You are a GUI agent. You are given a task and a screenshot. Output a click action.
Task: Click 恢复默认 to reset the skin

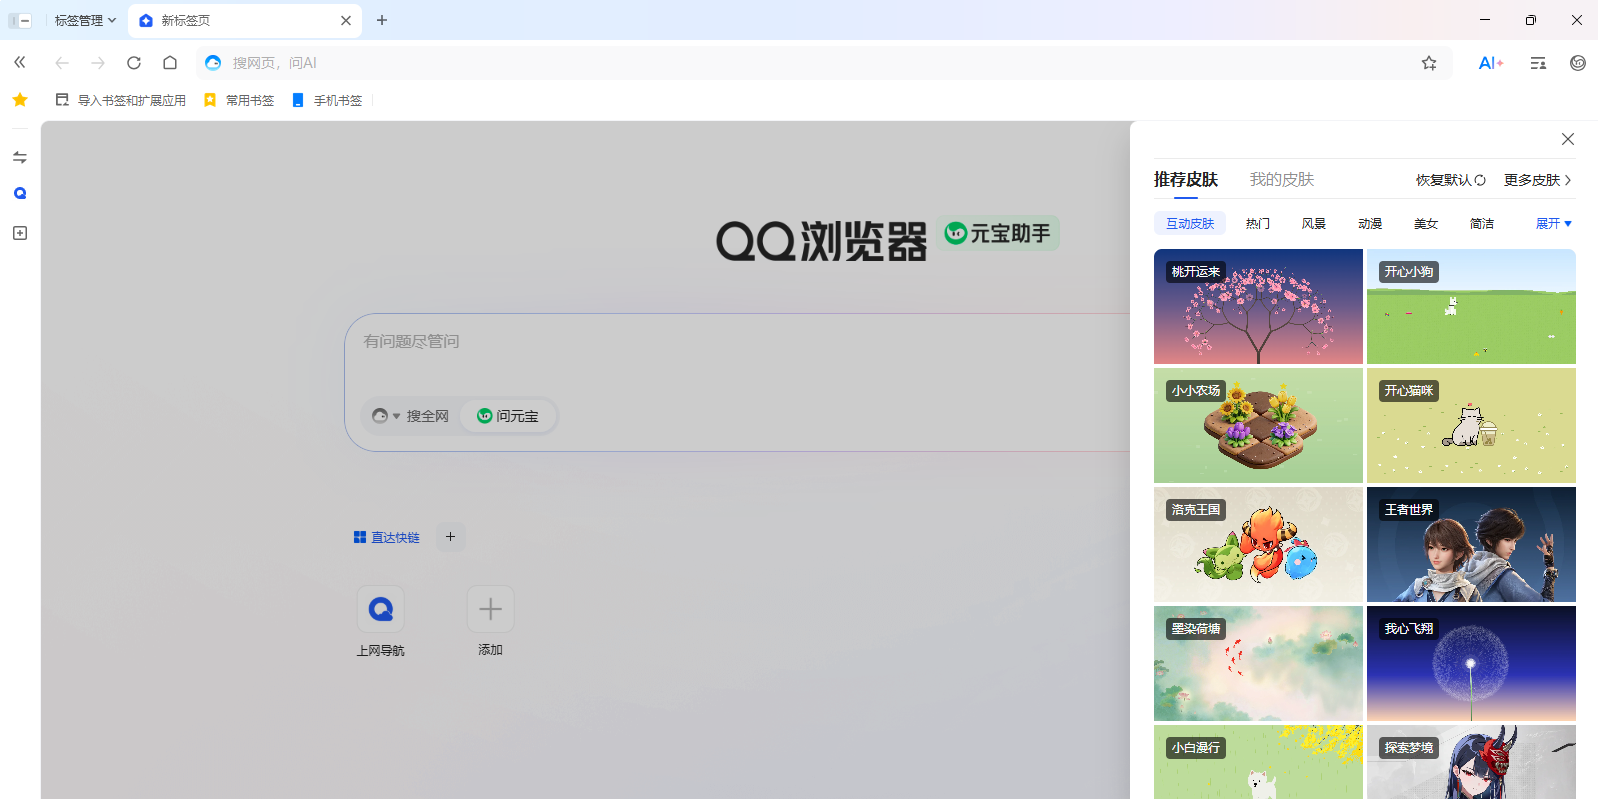(1451, 180)
